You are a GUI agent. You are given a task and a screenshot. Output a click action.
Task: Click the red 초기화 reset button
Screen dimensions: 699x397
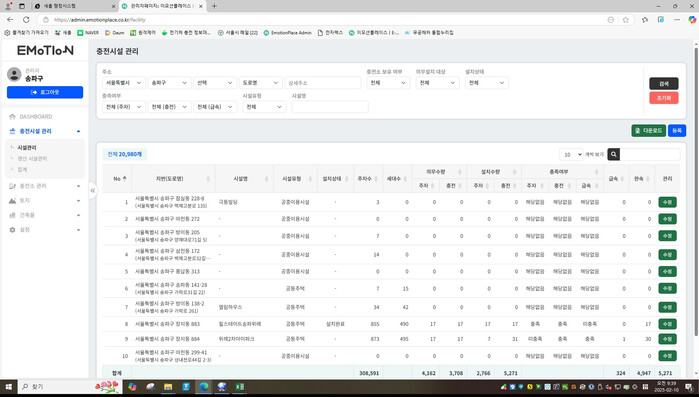(x=664, y=98)
